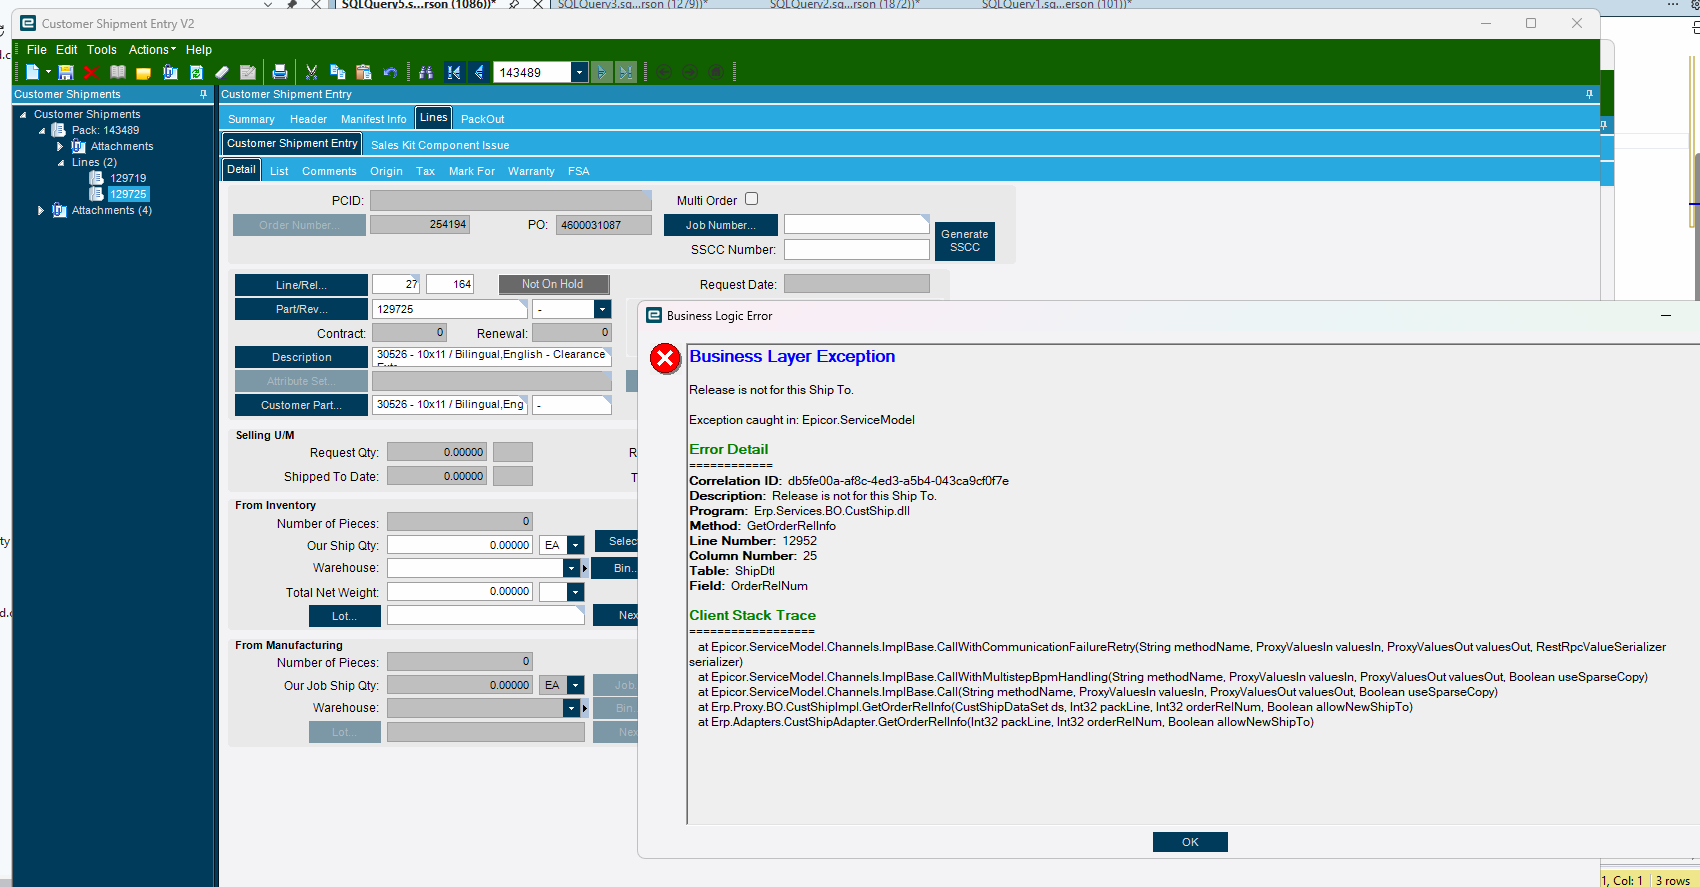Image resolution: width=1700 pixels, height=887 pixels.
Task: Open the Warranty sub-tab
Action: pyautogui.click(x=531, y=171)
